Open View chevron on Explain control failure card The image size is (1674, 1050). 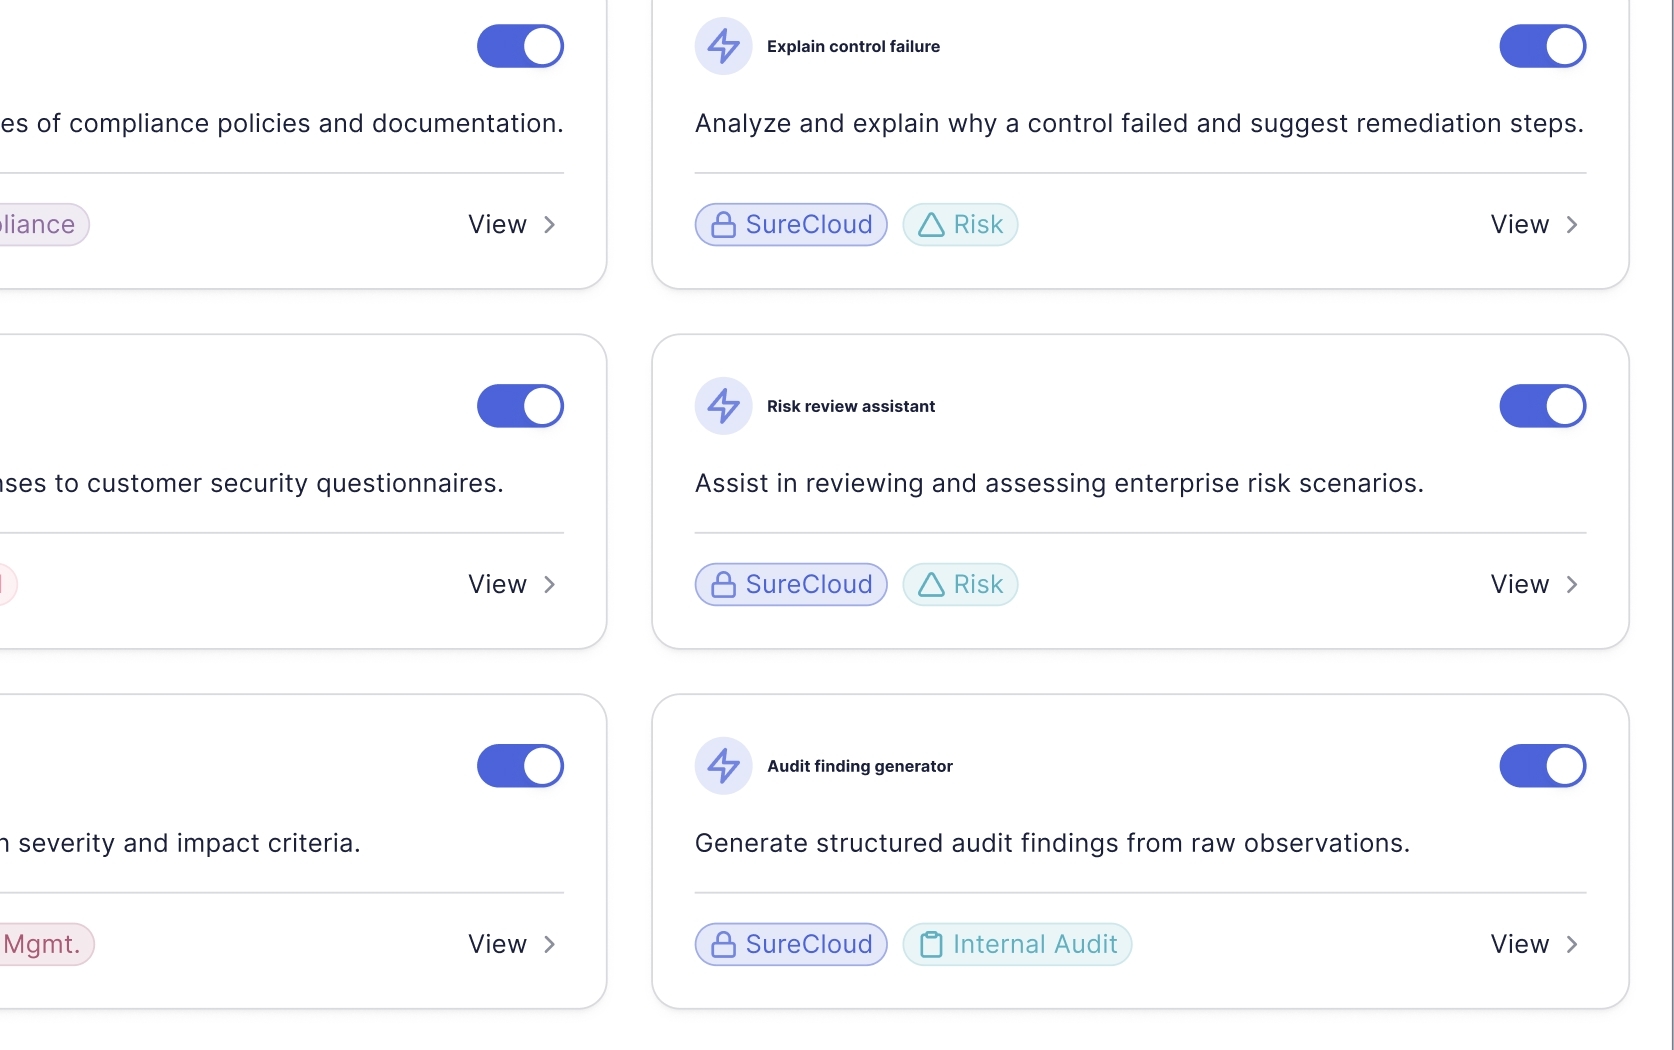click(x=1534, y=225)
